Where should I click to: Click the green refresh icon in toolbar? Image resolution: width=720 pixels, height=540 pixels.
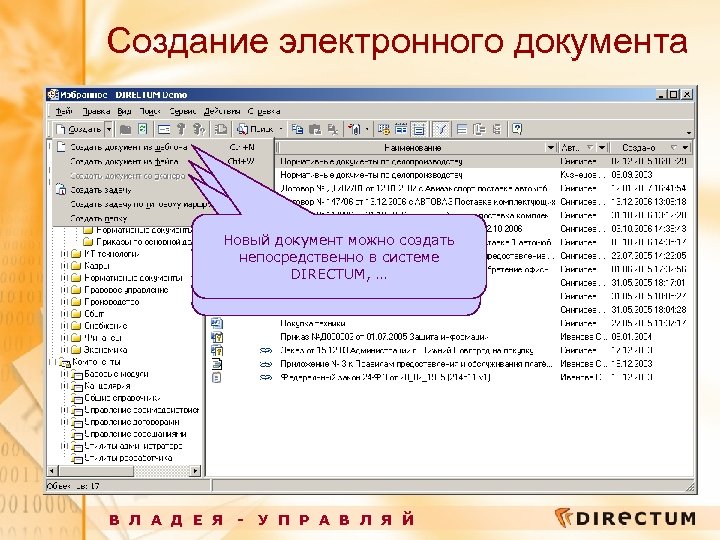pyautogui.click(x=143, y=129)
